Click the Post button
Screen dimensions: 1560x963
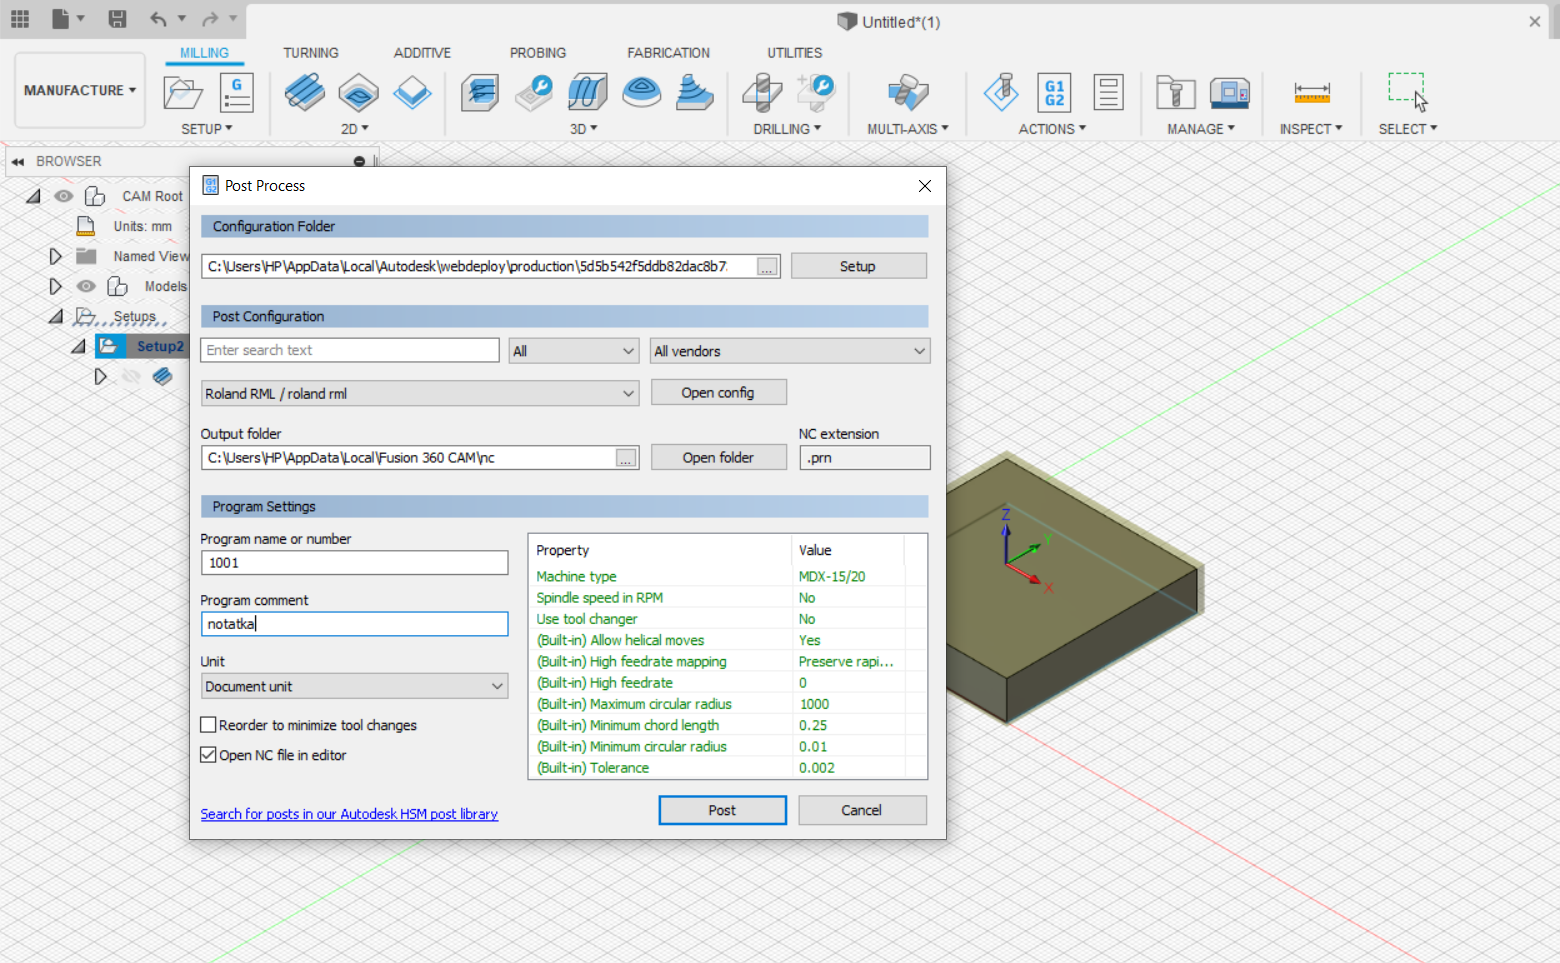(722, 810)
